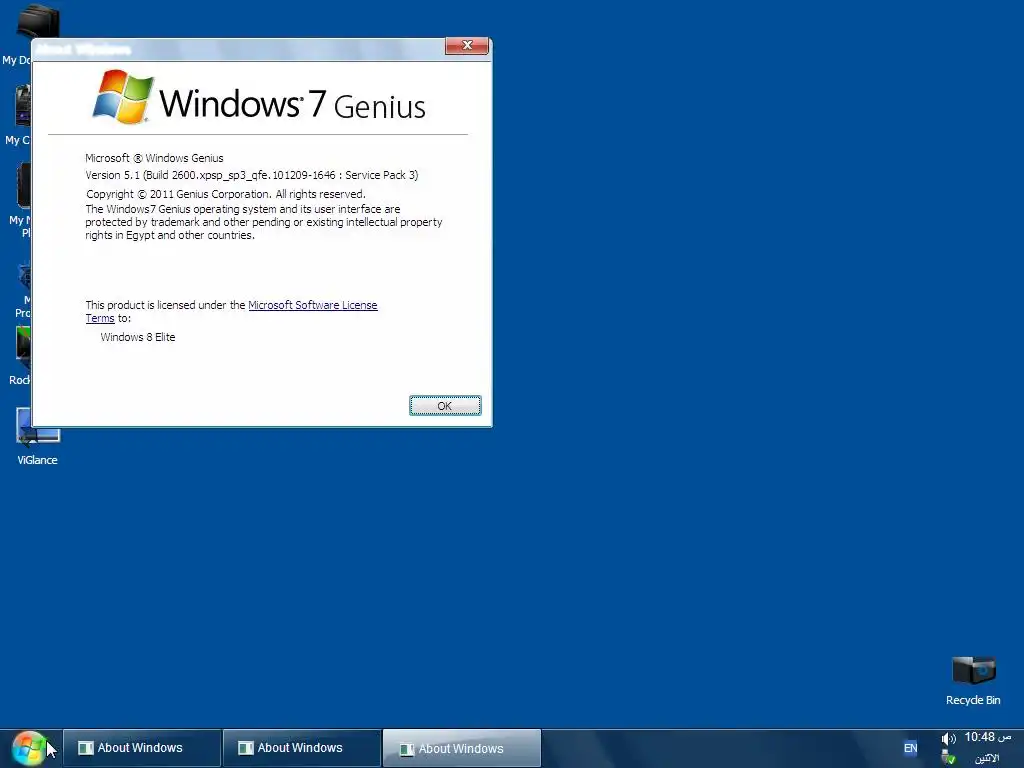1024x768 pixels.
Task: Close the About Windows dialog with the X
Action: coord(466,45)
